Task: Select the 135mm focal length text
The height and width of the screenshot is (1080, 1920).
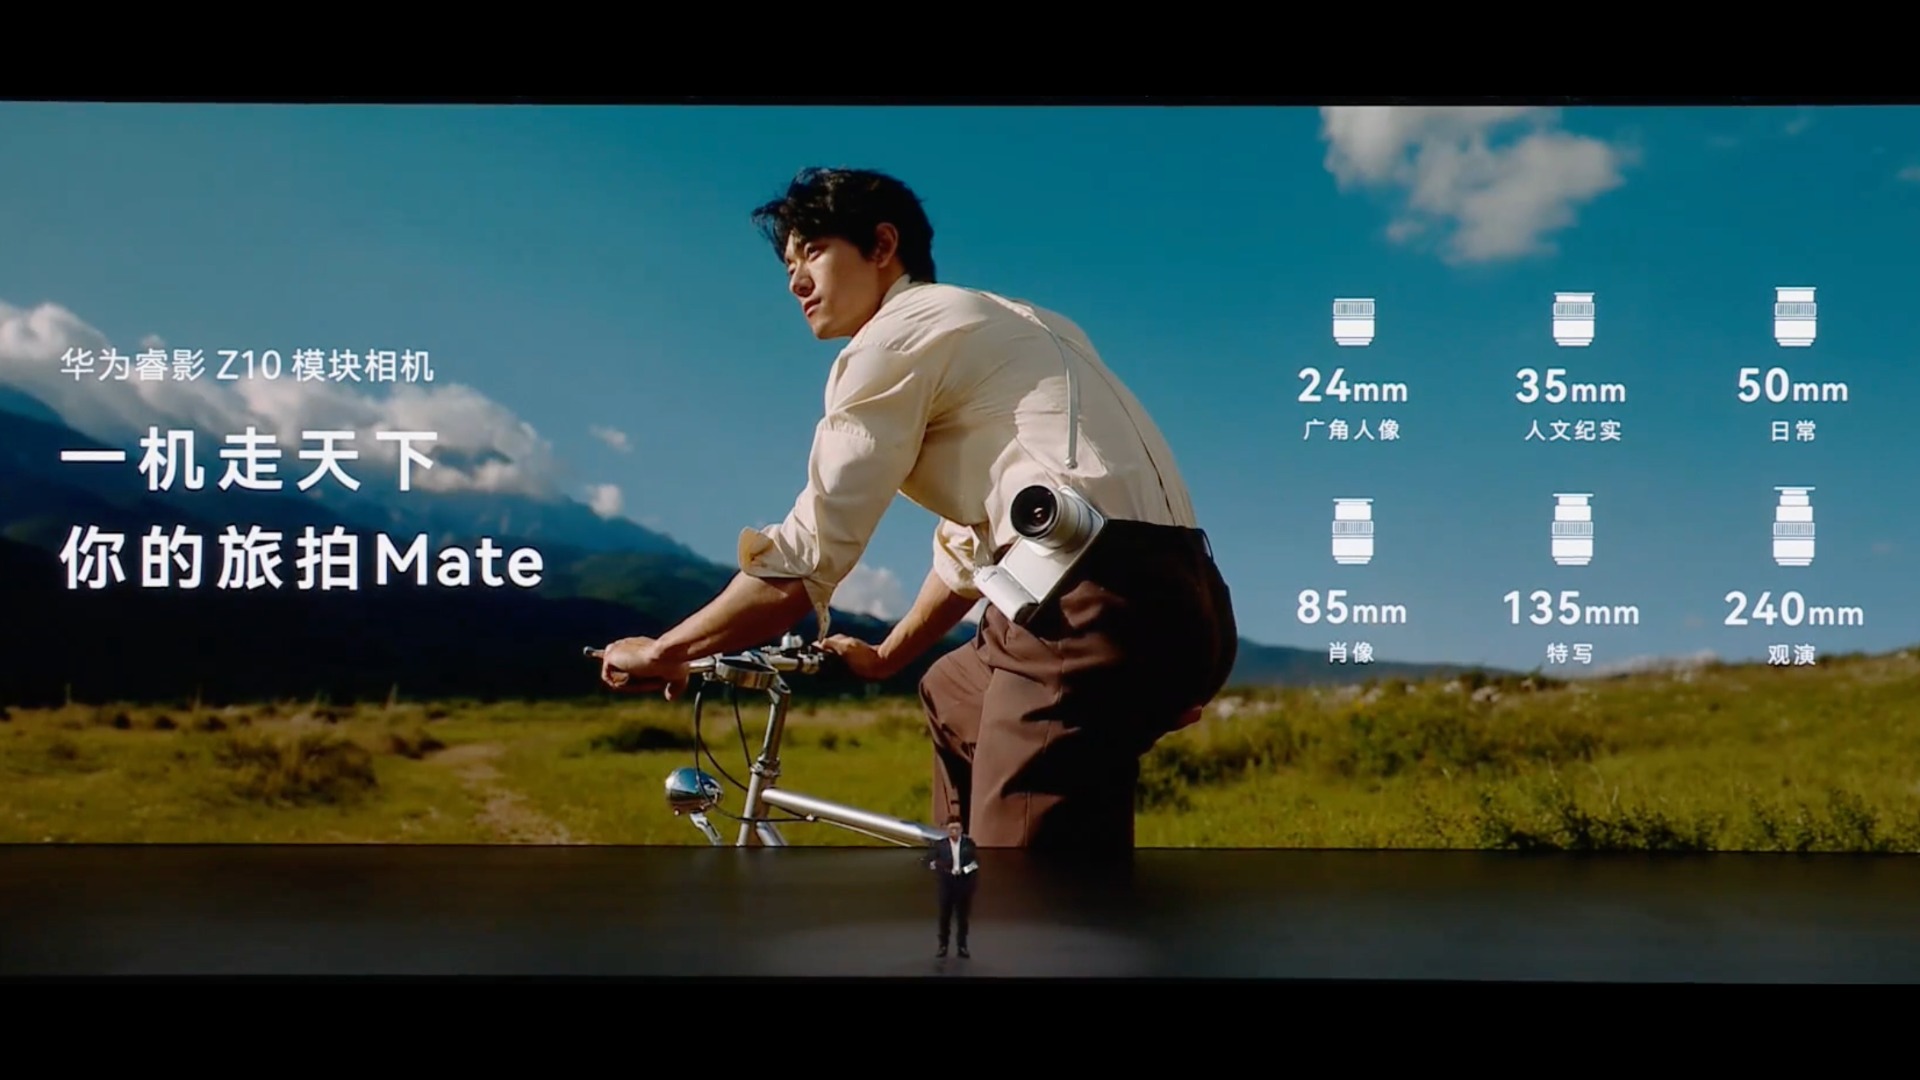Action: click(1571, 608)
